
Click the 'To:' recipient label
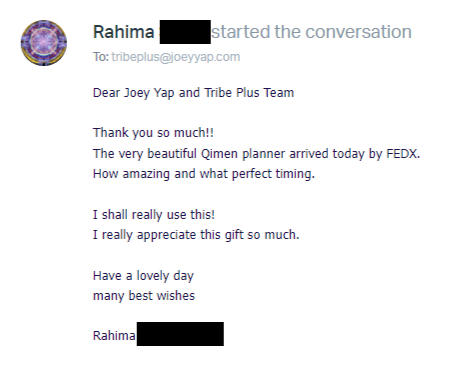(x=101, y=57)
